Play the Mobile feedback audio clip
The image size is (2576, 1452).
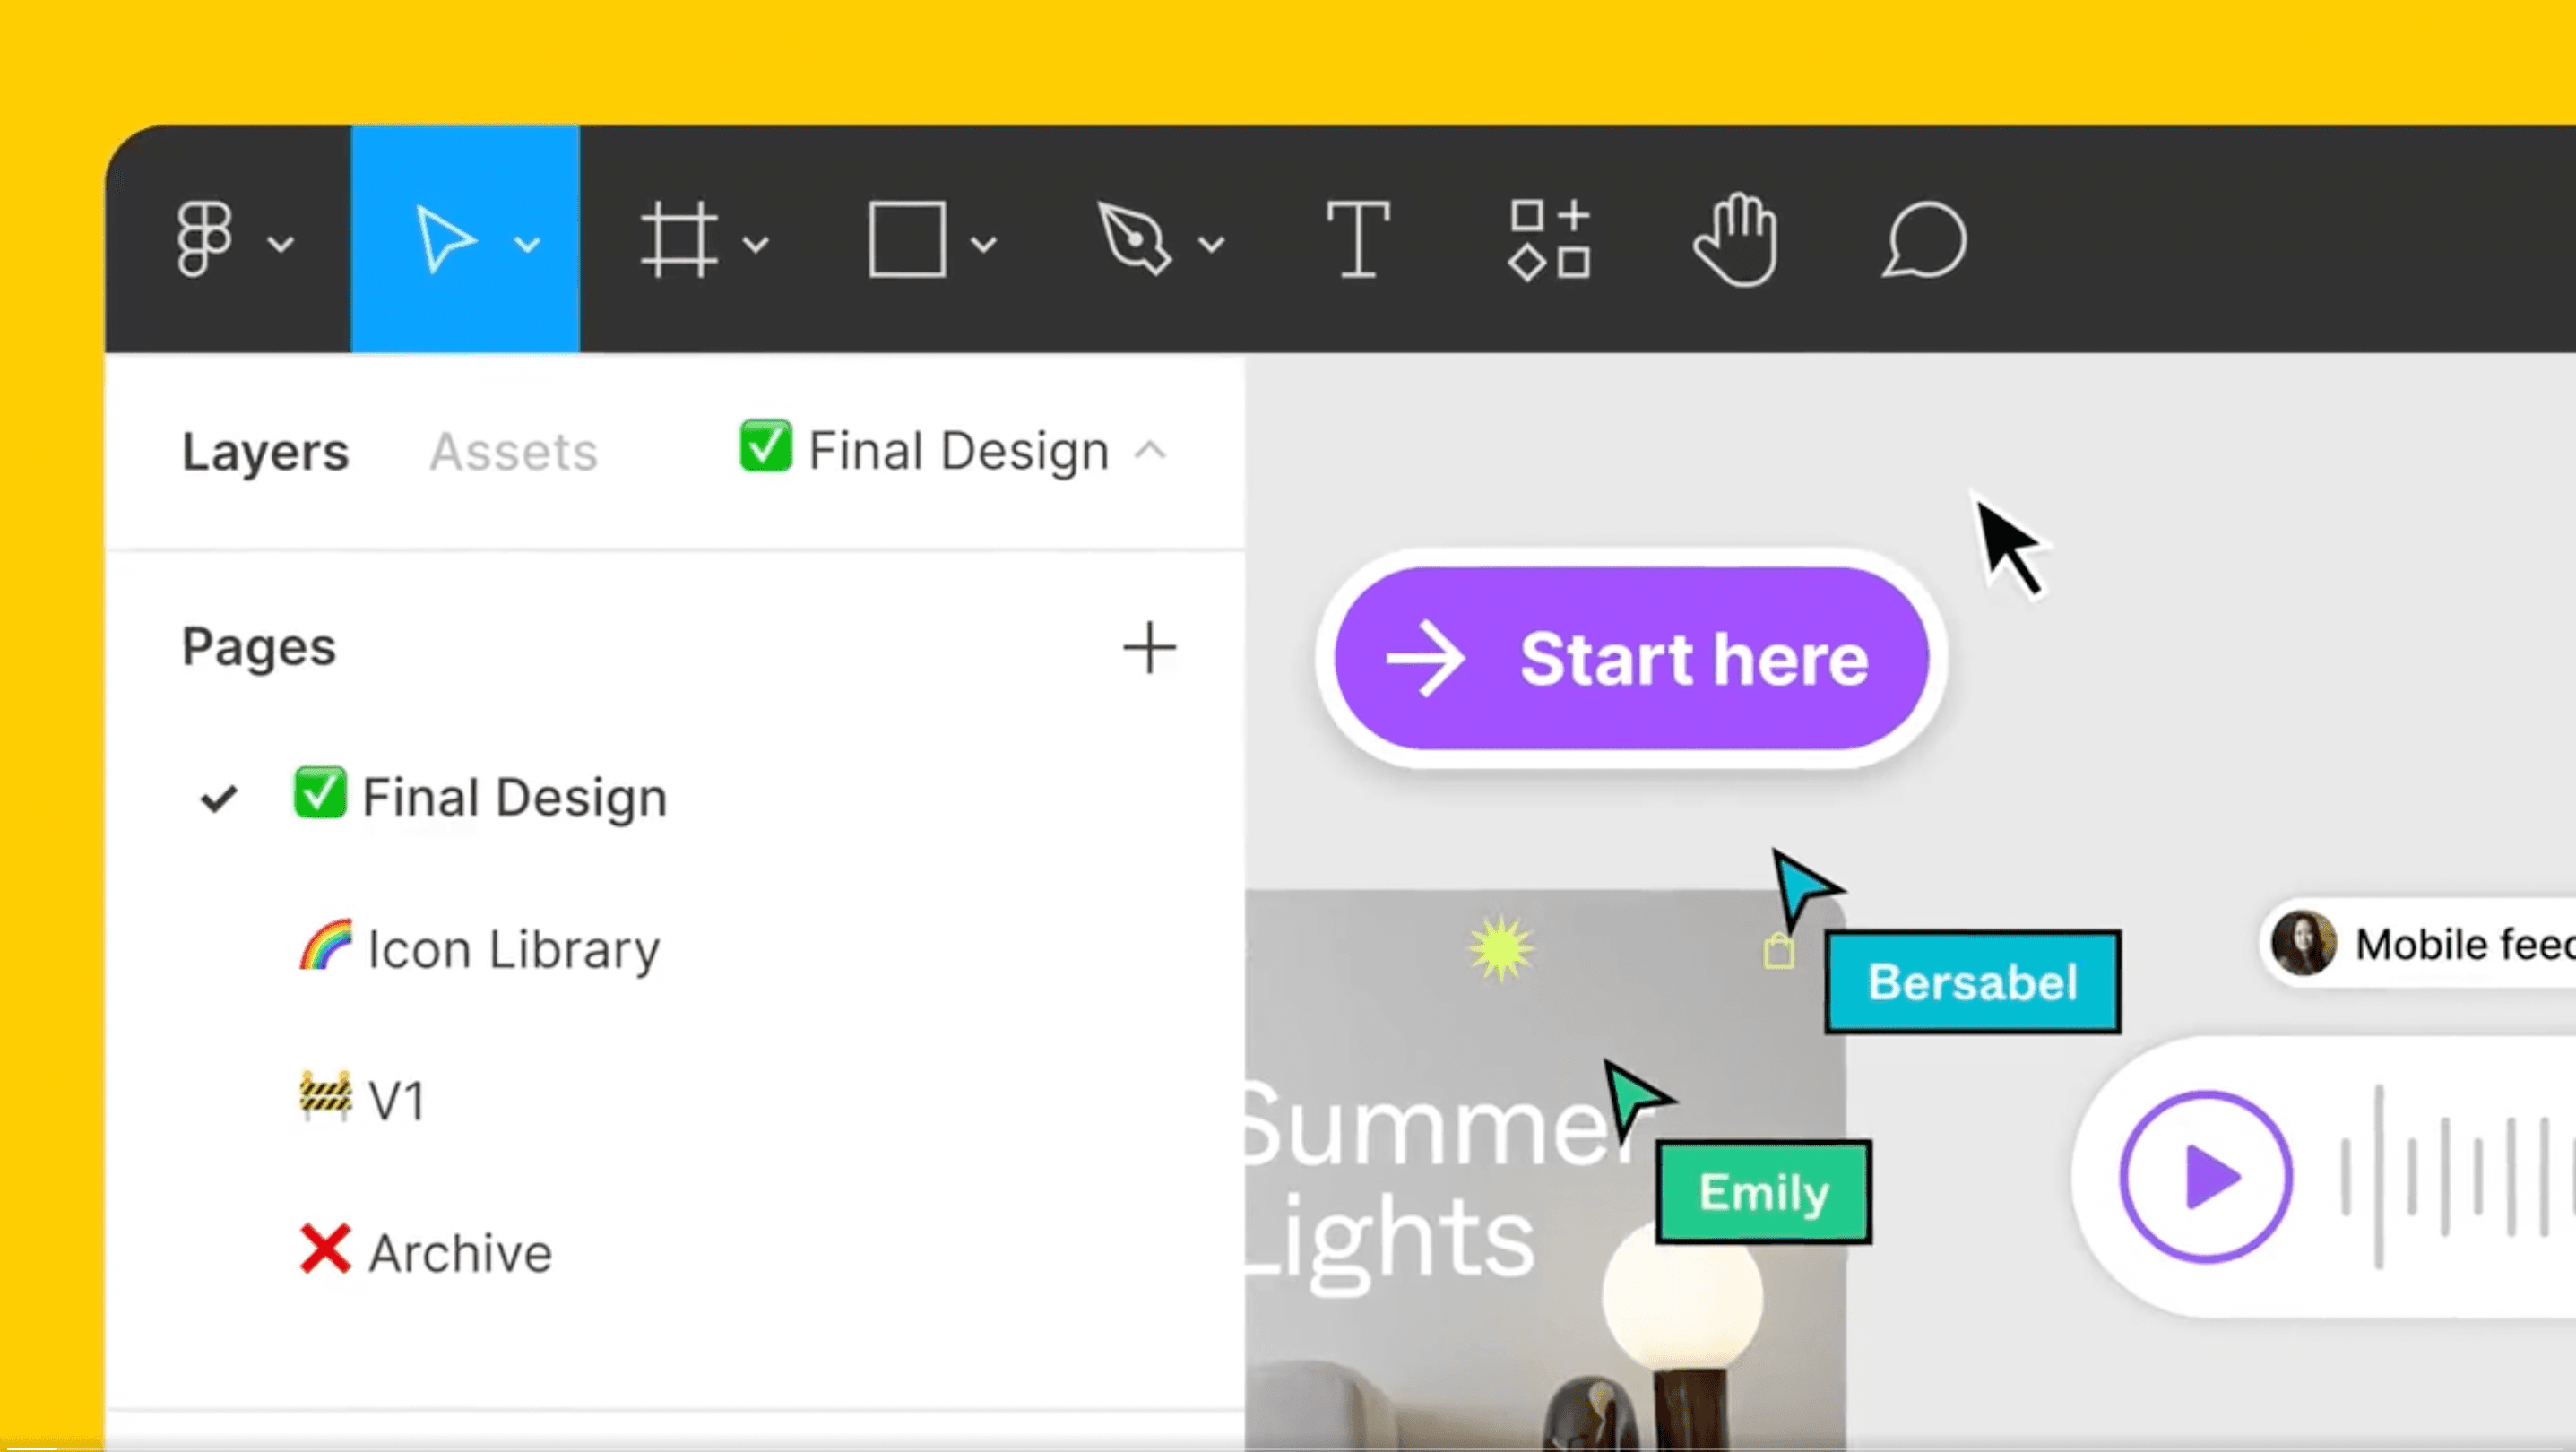(2206, 1176)
